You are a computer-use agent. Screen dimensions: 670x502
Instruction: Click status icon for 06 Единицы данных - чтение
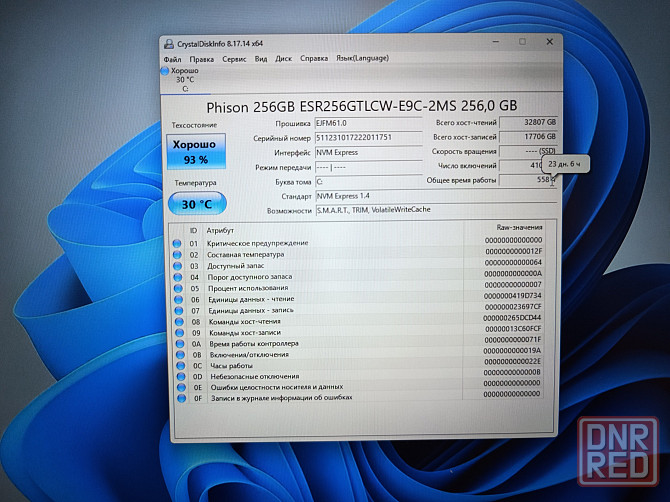pos(179,299)
